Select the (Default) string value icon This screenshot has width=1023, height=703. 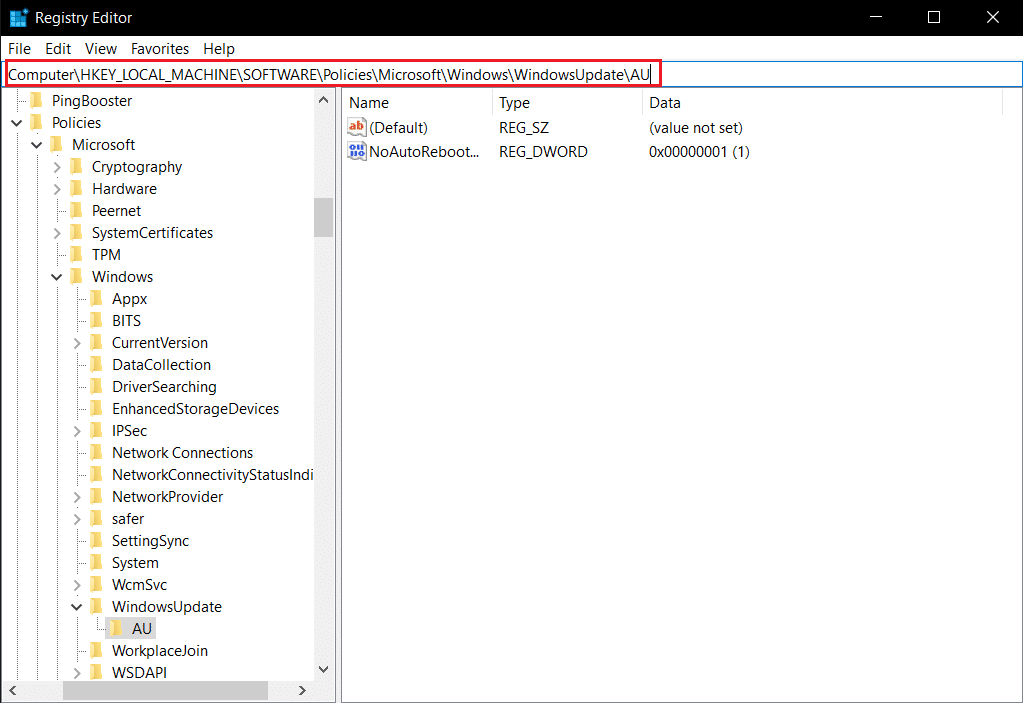(x=357, y=127)
